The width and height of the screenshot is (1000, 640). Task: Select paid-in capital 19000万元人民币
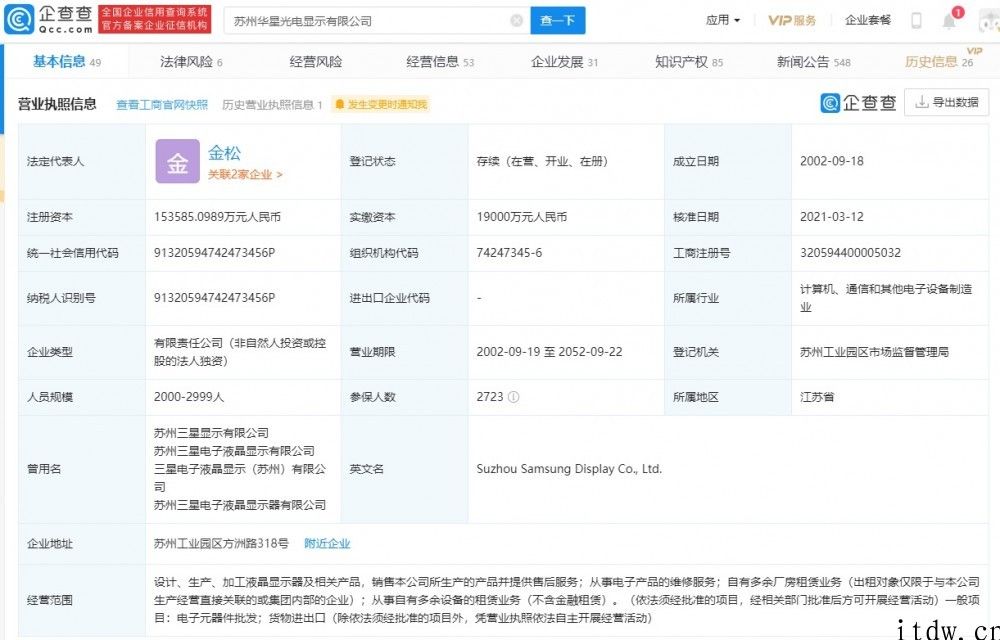tap(522, 217)
